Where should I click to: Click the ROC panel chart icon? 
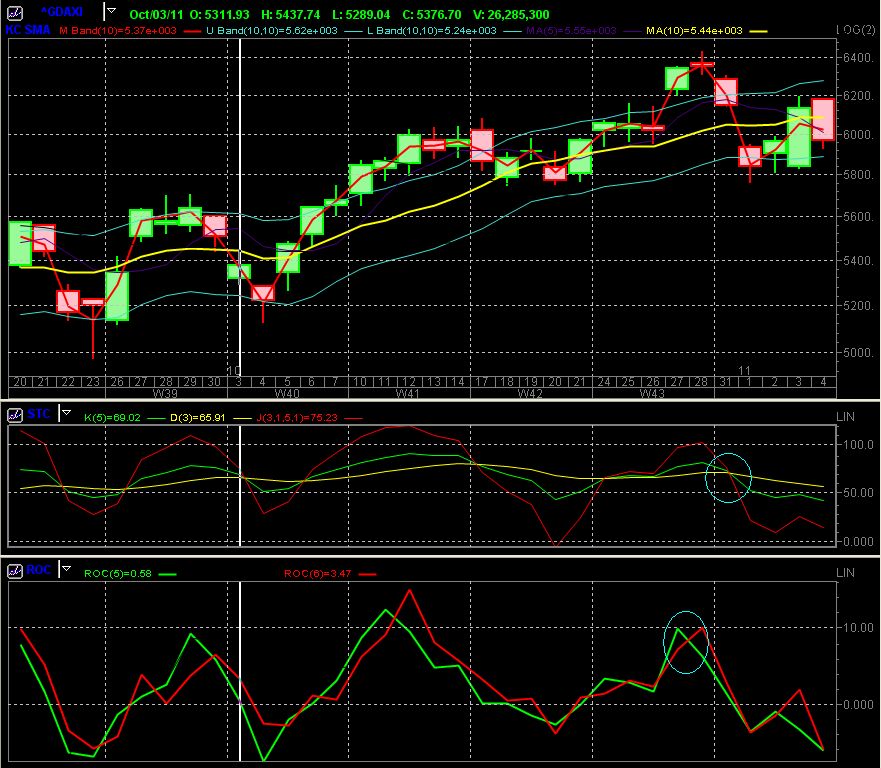coord(15,571)
